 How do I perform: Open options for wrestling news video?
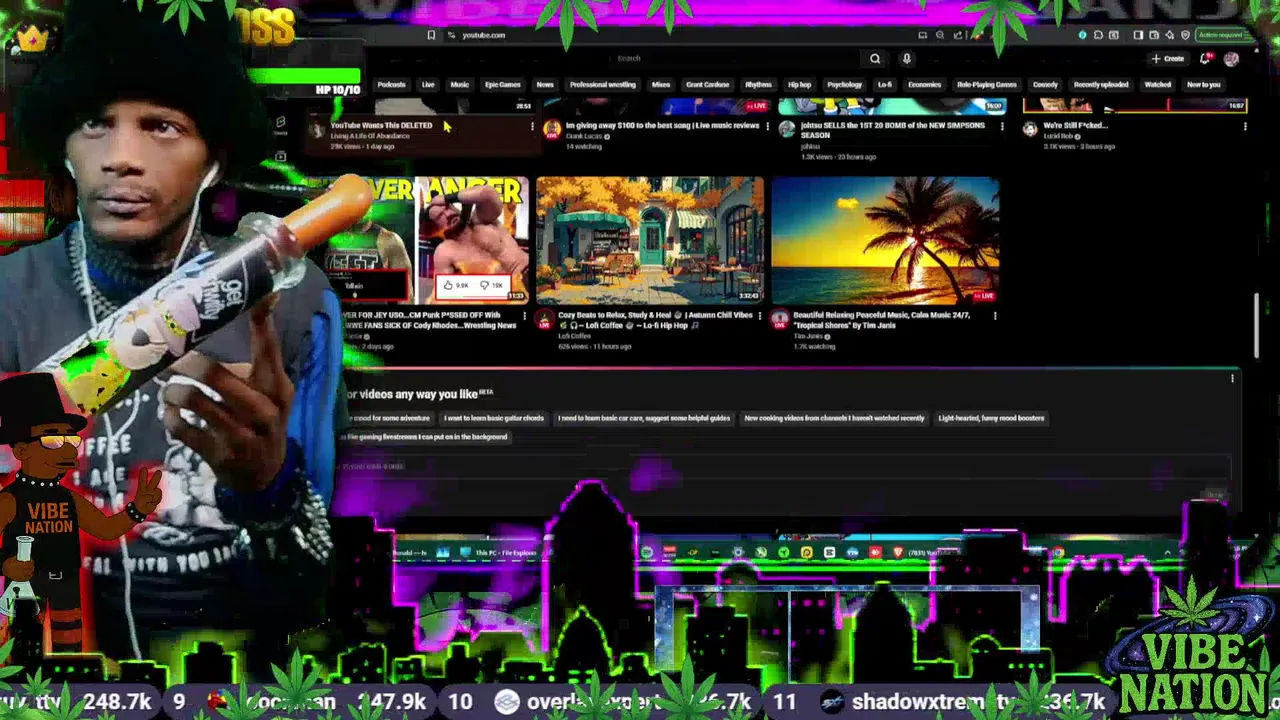click(x=524, y=316)
